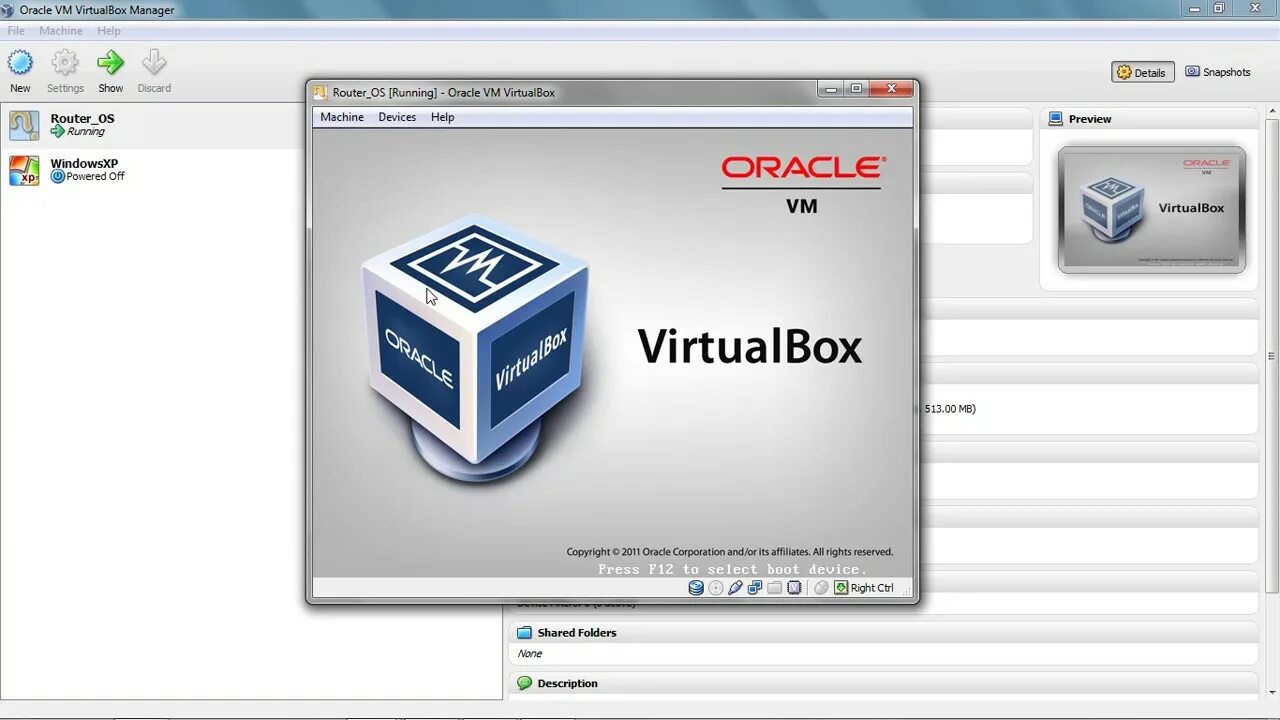Click the shared folders status bar icon
Viewport: 1280px width, 720px height.
(x=775, y=588)
